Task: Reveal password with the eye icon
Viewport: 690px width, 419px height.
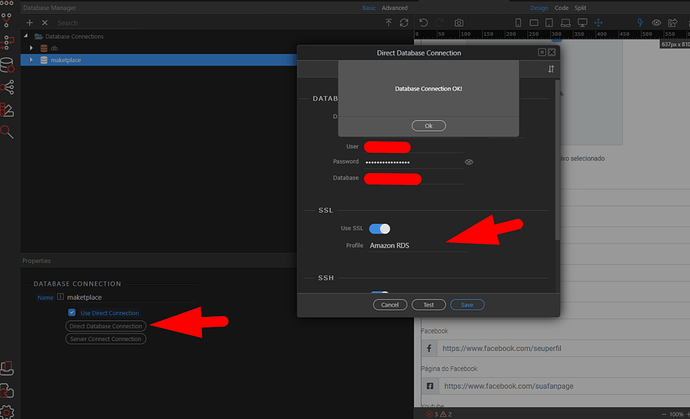Action: click(x=469, y=162)
